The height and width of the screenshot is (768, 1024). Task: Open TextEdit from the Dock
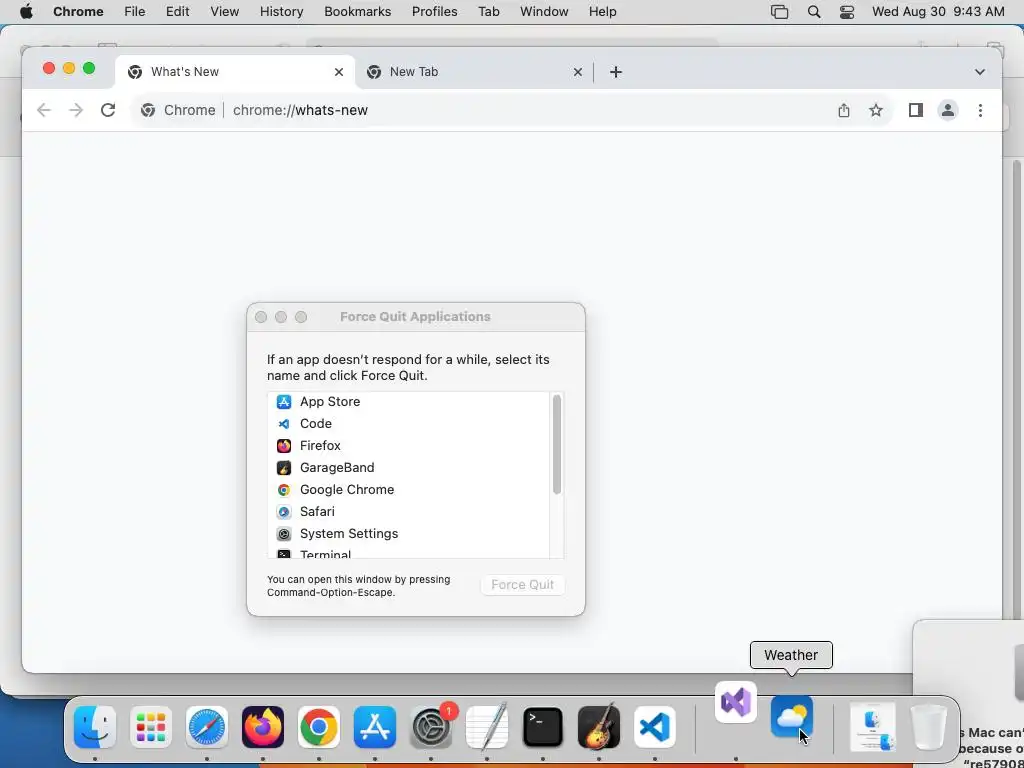487,727
